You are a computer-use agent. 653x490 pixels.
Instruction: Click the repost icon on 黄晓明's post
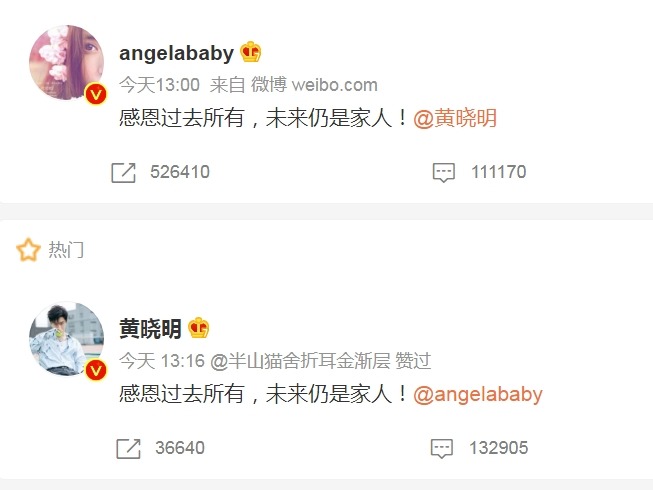(x=128, y=448)
